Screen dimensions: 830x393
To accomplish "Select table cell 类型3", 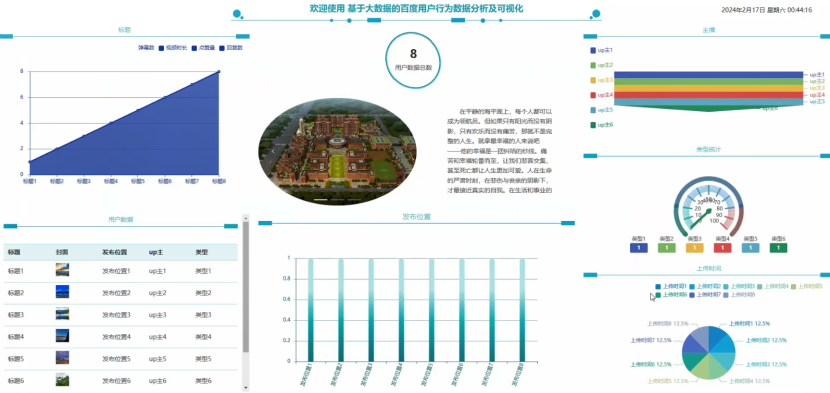I will coord(203,315).
